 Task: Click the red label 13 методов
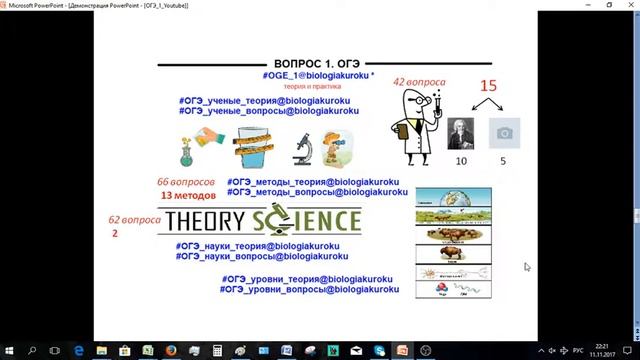188,196
